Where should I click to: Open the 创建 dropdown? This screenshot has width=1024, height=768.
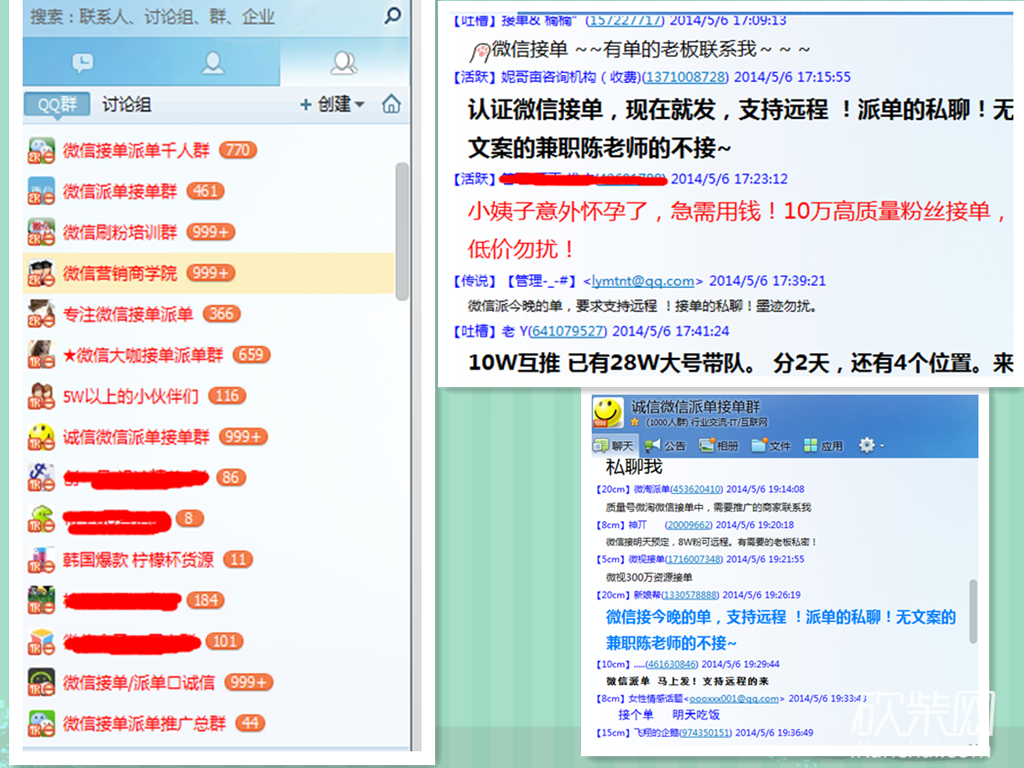pos(332,104)
